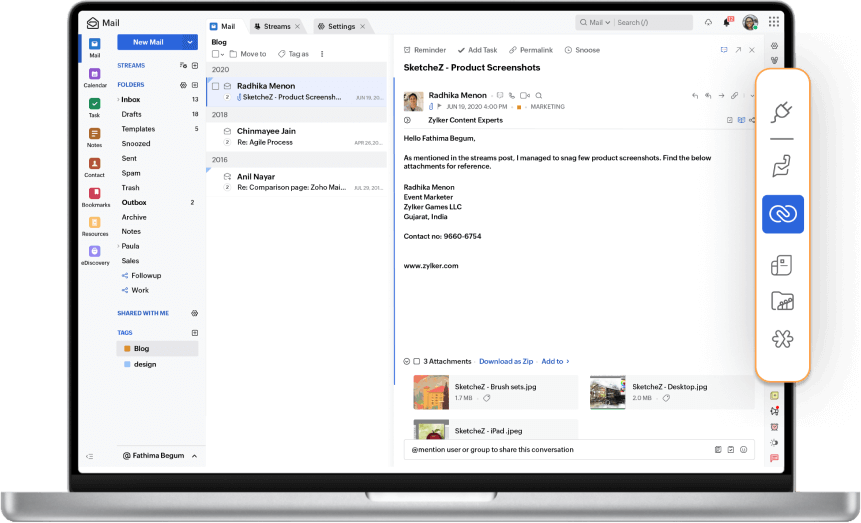Open the folder chart icon in side panel

(782, 301)
